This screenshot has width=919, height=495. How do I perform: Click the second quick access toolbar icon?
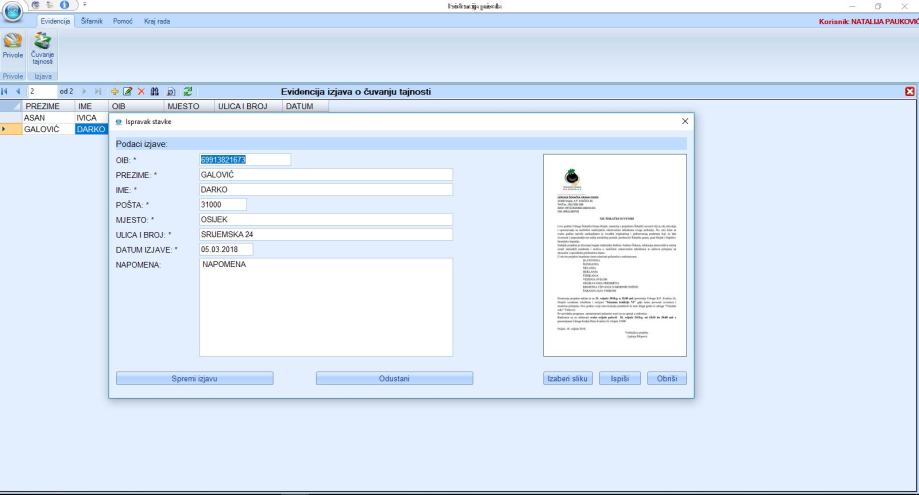point(50,5)
